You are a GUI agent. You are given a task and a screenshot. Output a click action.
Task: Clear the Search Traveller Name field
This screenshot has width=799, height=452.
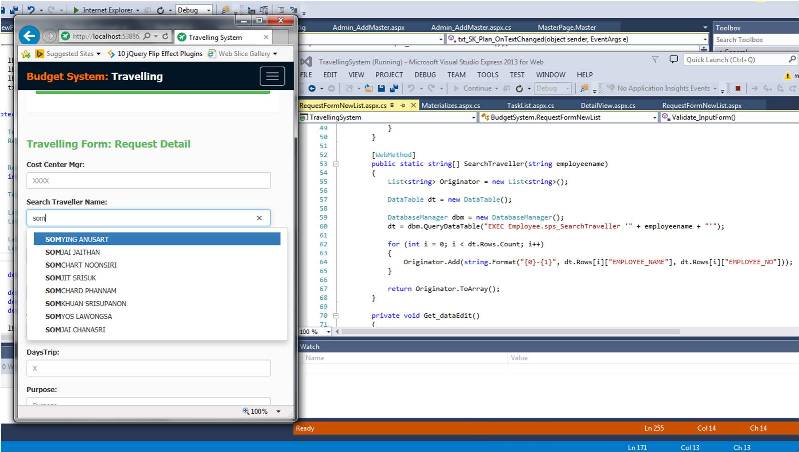pyautogui.click(x=258, y=217)
